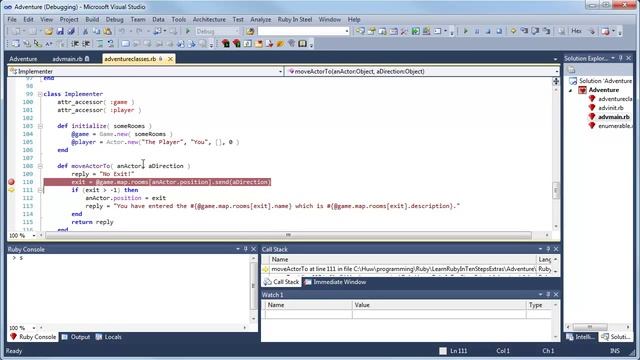Open the moveActorTo method dropdown
Image resolution: width=640 pixels, height=360 pixels.
(x=557, y=71)
